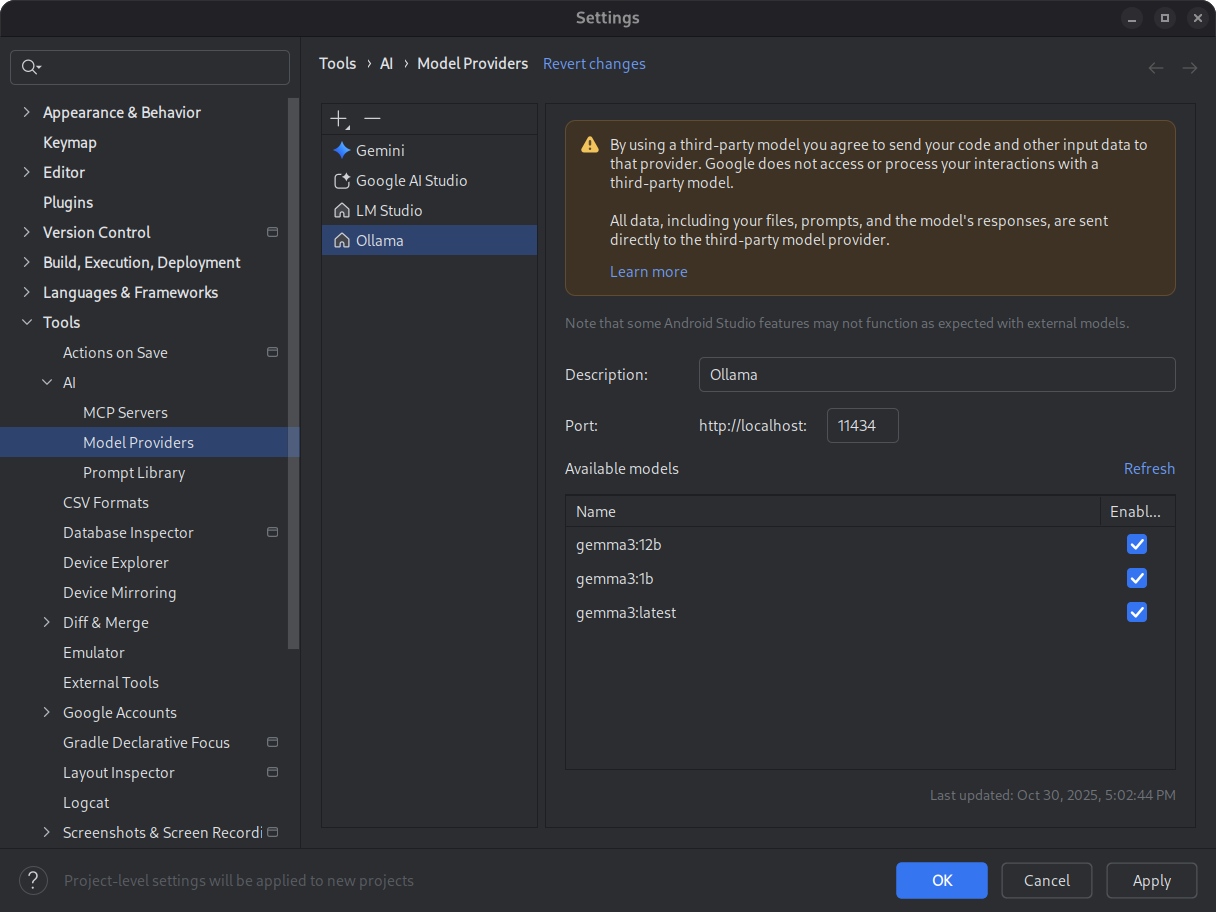The image size is (1216, 912).
Task: Collapse the Tools section
Action: 26,322
